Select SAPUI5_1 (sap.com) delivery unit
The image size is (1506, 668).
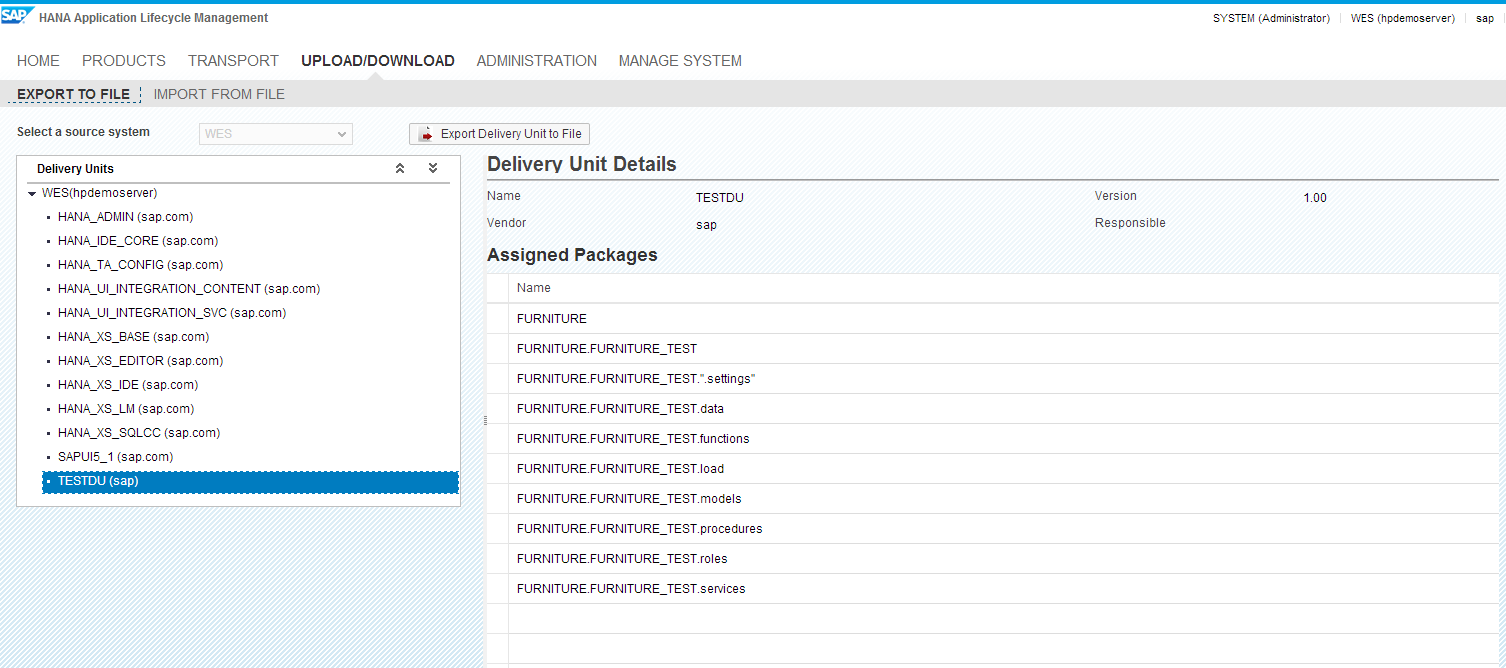115,457
